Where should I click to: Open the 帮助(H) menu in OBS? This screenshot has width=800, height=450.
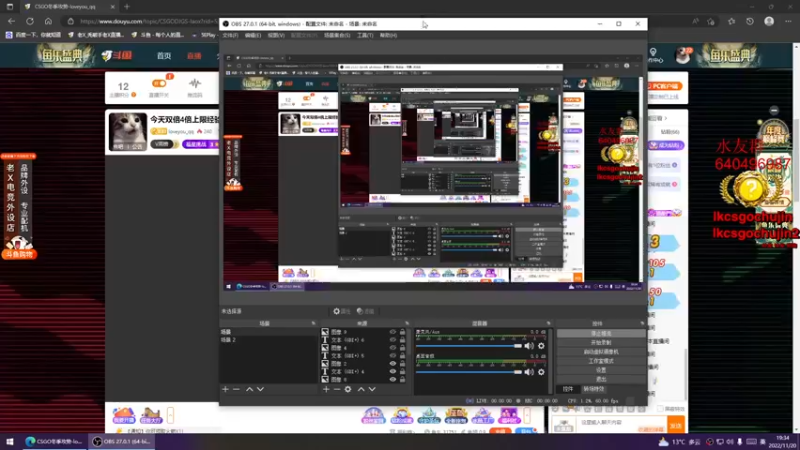[x=388, y=35]
